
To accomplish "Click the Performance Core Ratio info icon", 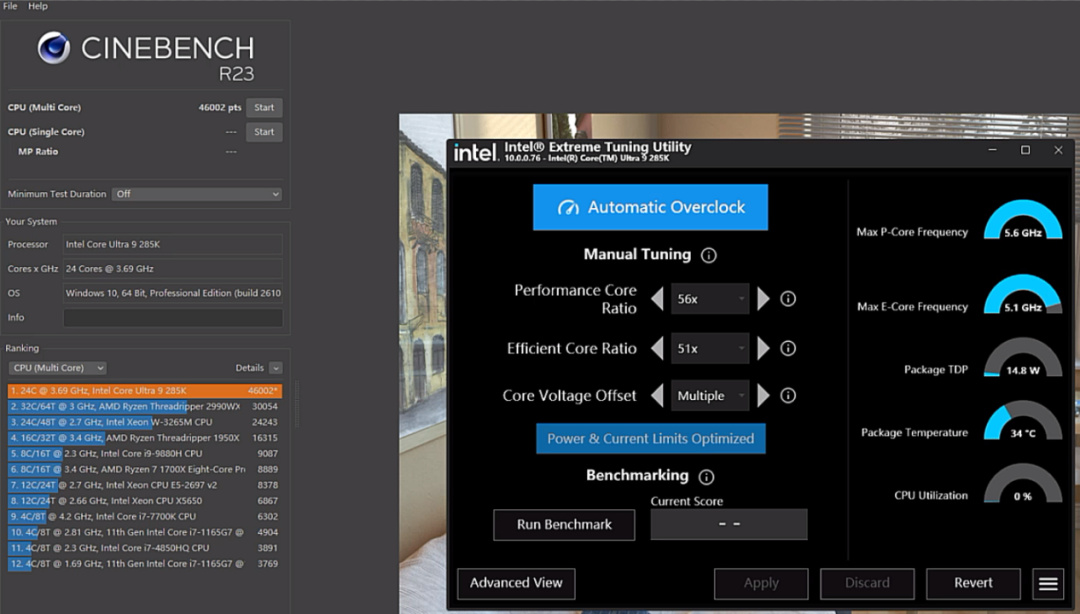I will pyautogui.click(x=788, y=299).
